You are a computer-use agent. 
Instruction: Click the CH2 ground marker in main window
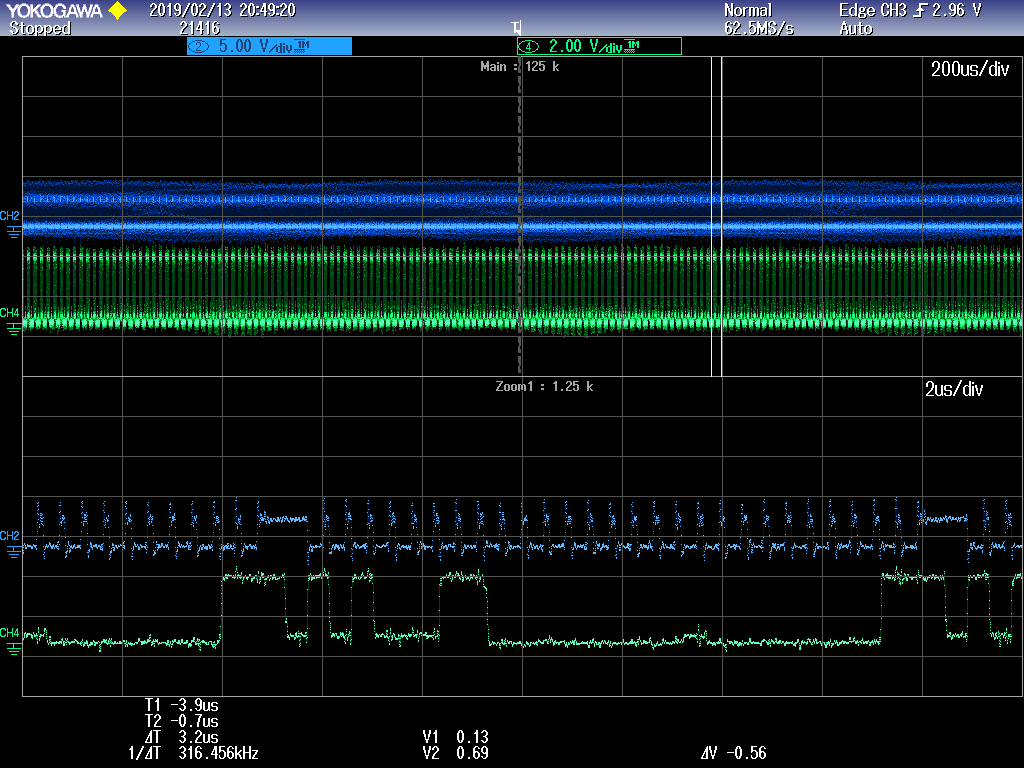click(x=12, y=224)
